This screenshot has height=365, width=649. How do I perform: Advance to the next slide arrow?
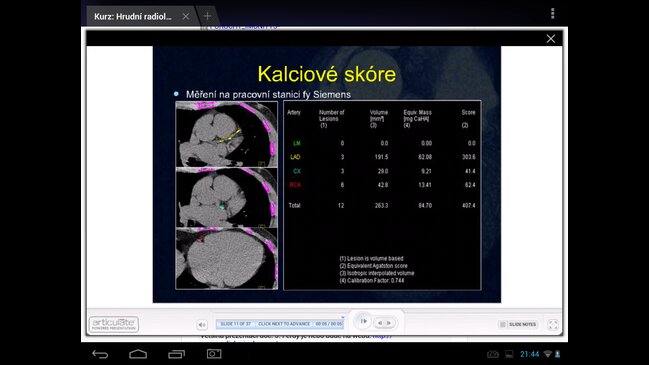[x=389, y=323]
